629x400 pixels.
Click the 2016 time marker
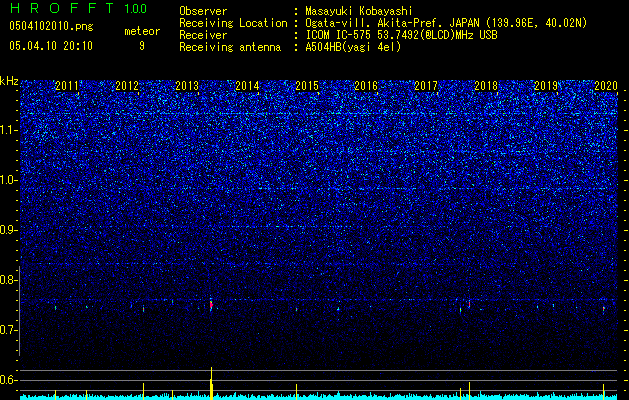[366, 86]
